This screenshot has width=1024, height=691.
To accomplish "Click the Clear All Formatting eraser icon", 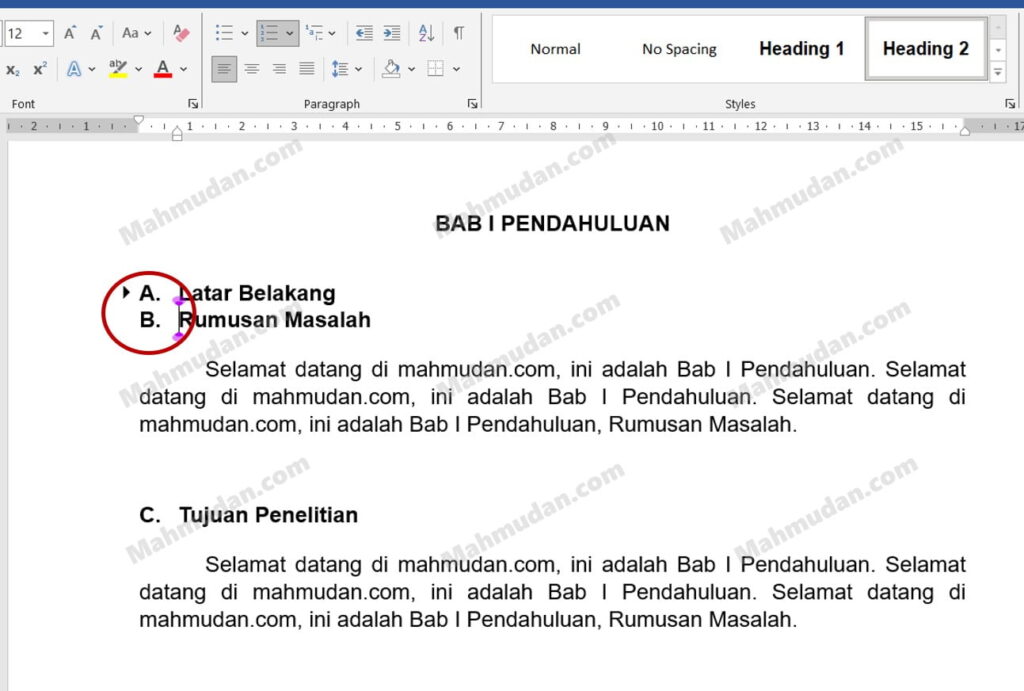I will [180, 33].
